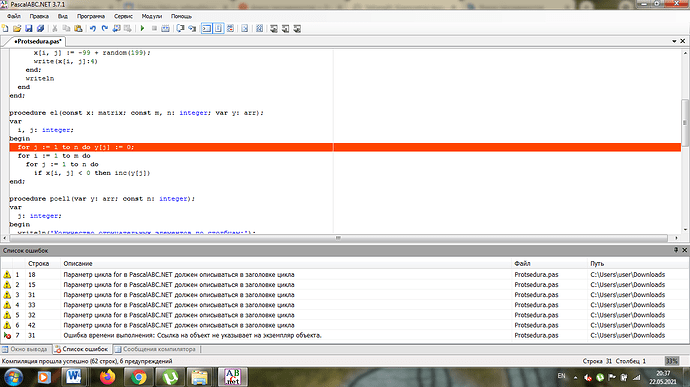
Task: Select warning 1 at line 18
Action: click(344, 275)
